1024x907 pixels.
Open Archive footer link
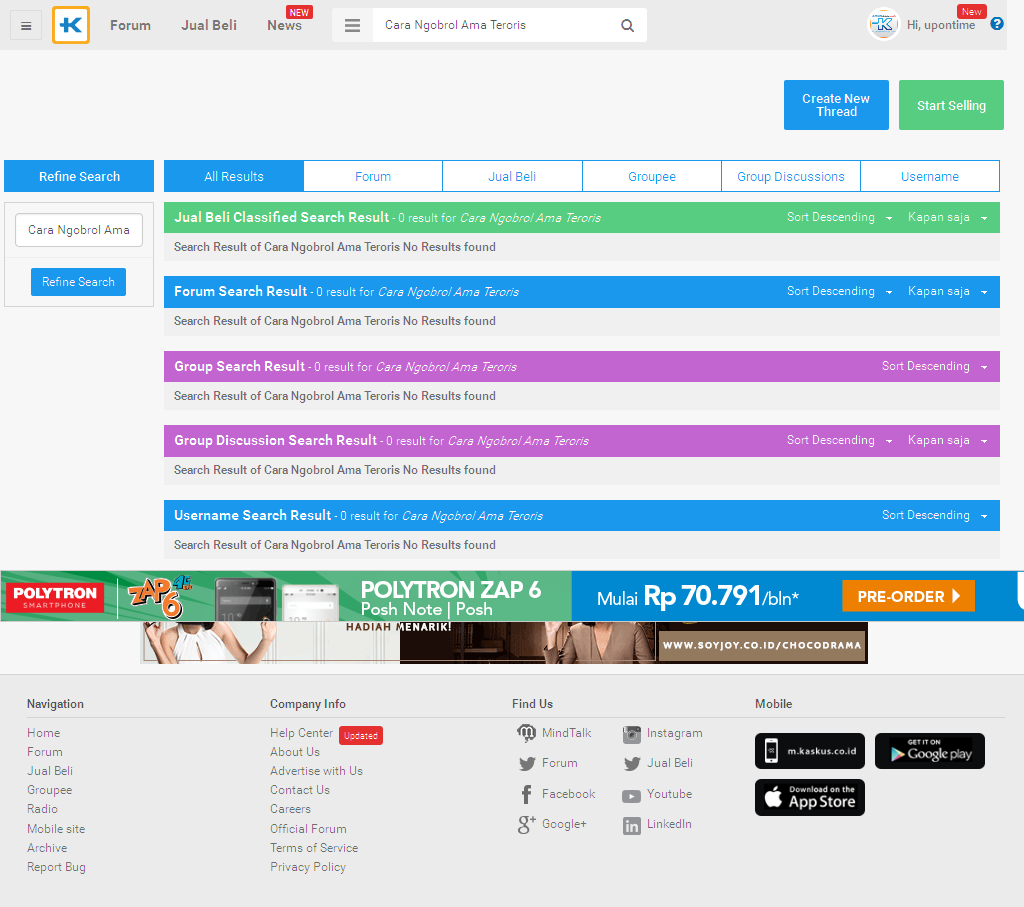47,848
